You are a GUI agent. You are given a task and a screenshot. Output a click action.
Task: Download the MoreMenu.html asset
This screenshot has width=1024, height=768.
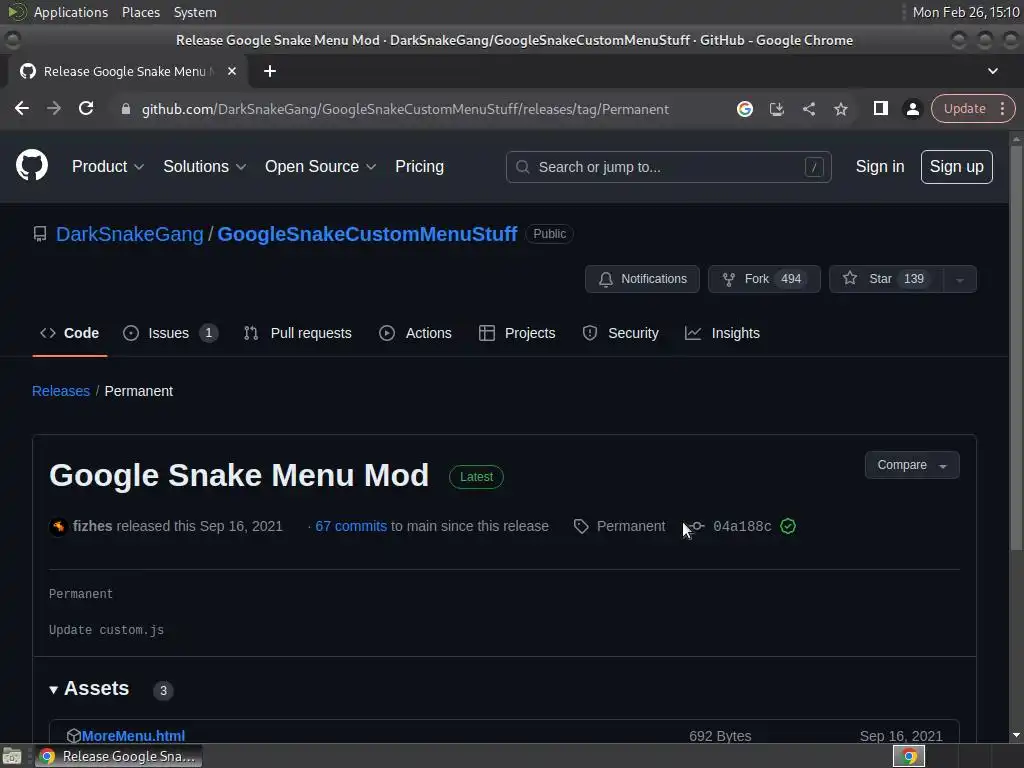pyautogui.click(x=133, y=736)
